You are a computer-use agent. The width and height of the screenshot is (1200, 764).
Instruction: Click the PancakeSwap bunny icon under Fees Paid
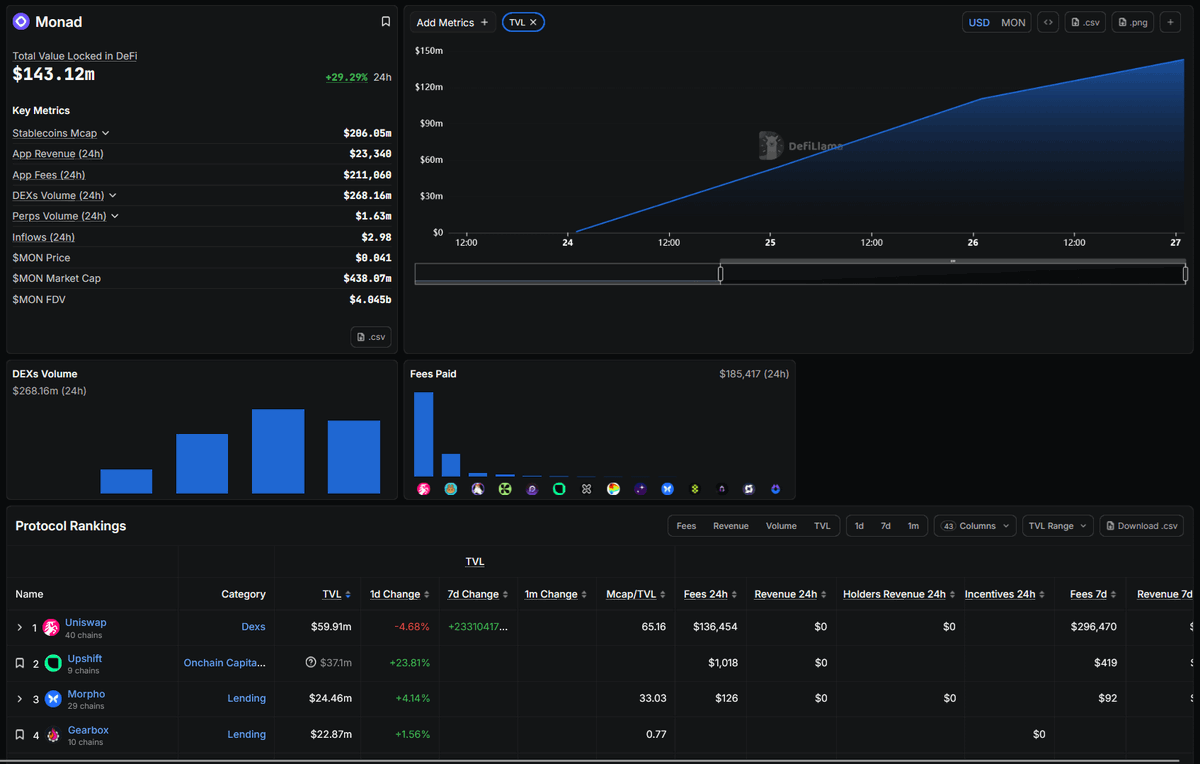(x=451, y=489)
